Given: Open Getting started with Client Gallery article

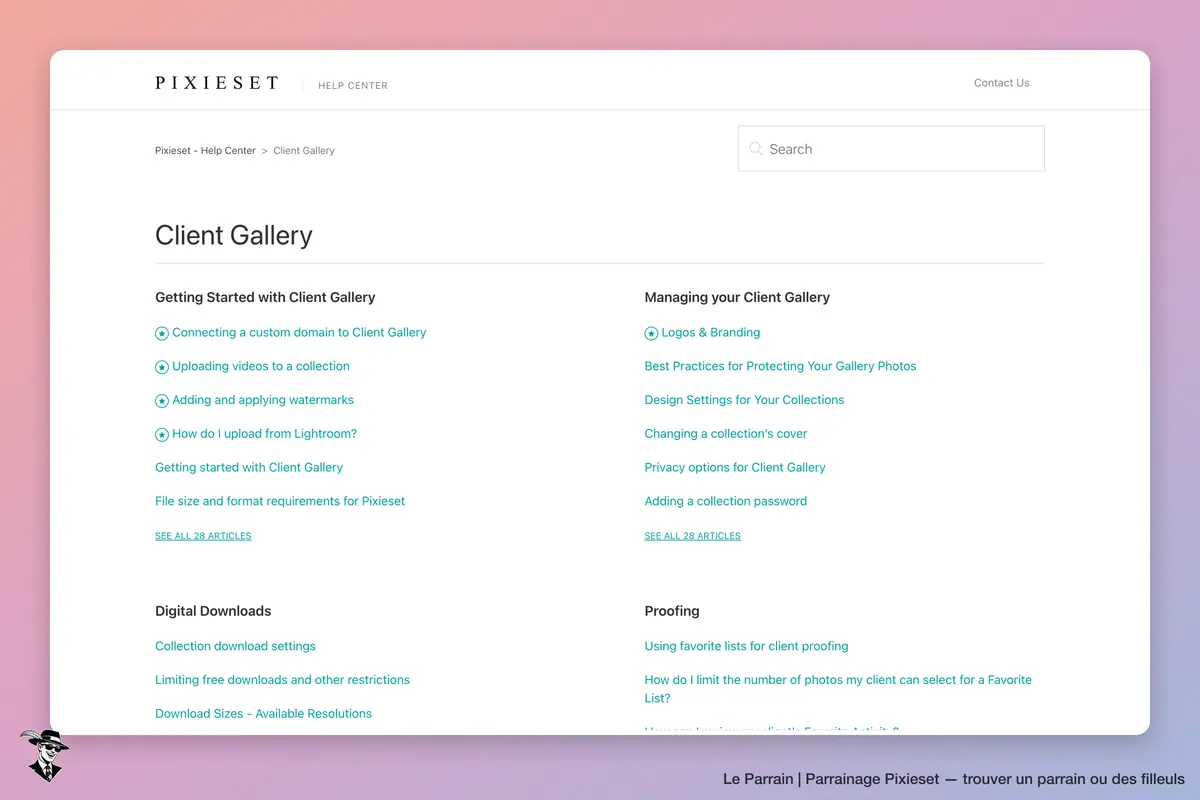Looking at the screenshot, I should coord(249,467).
